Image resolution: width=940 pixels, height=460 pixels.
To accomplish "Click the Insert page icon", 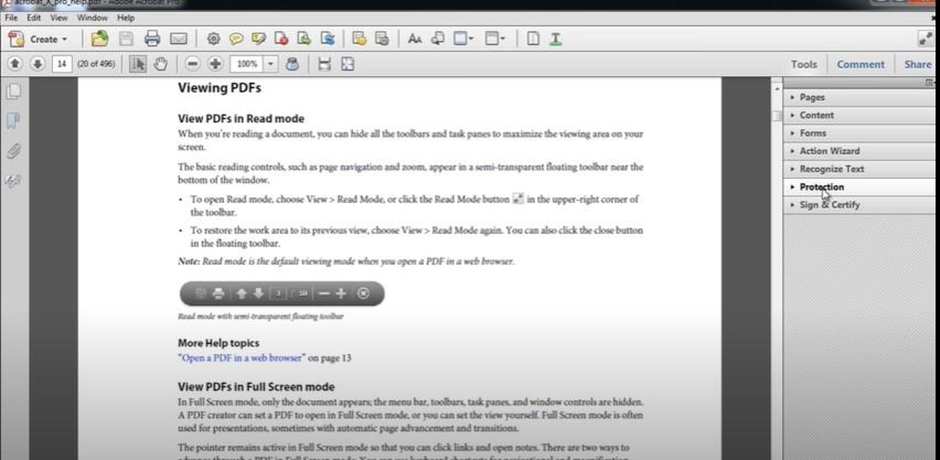I will click(x=304, y=40).
